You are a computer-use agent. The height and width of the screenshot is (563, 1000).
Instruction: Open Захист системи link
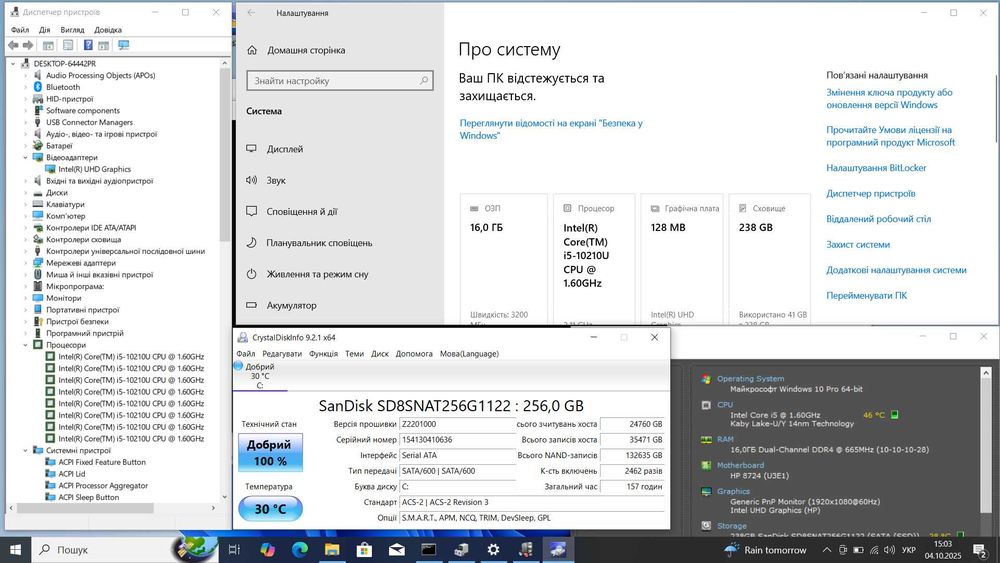click(858, 244)
